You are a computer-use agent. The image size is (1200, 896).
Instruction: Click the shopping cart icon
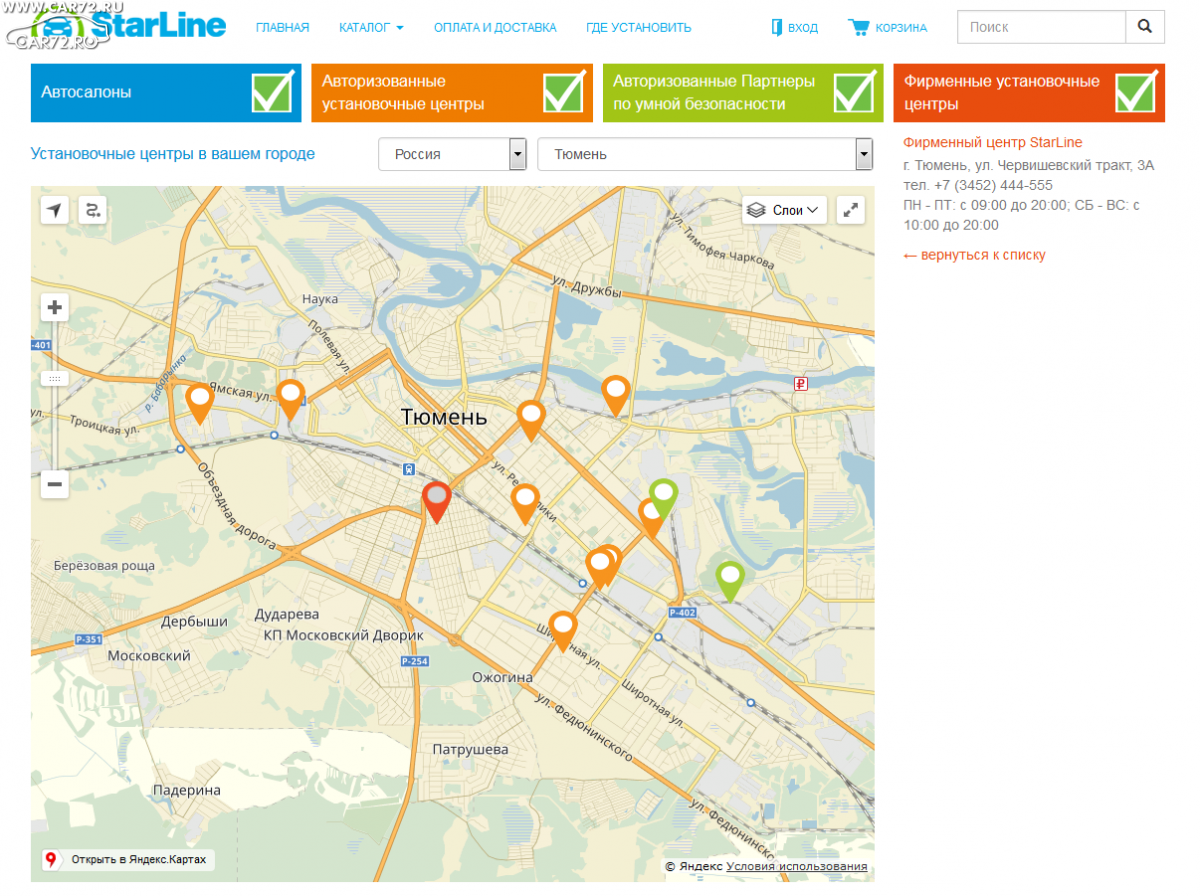858,27
